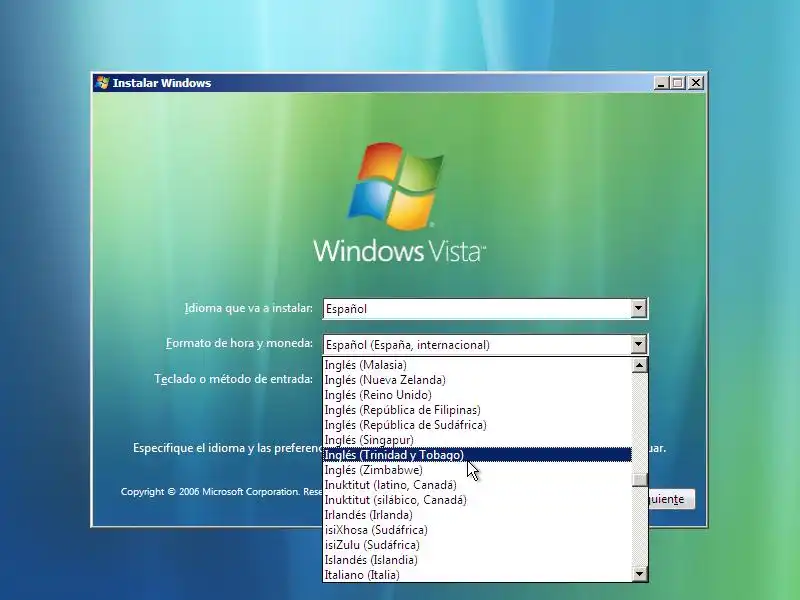Choose Inuktitut (latino, Canadá)
This screenshot has height=600, width=800.
478,485
